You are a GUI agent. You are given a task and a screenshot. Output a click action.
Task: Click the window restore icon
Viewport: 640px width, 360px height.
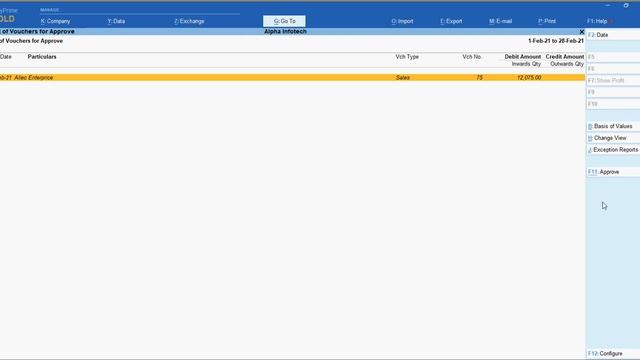point(626,5)
